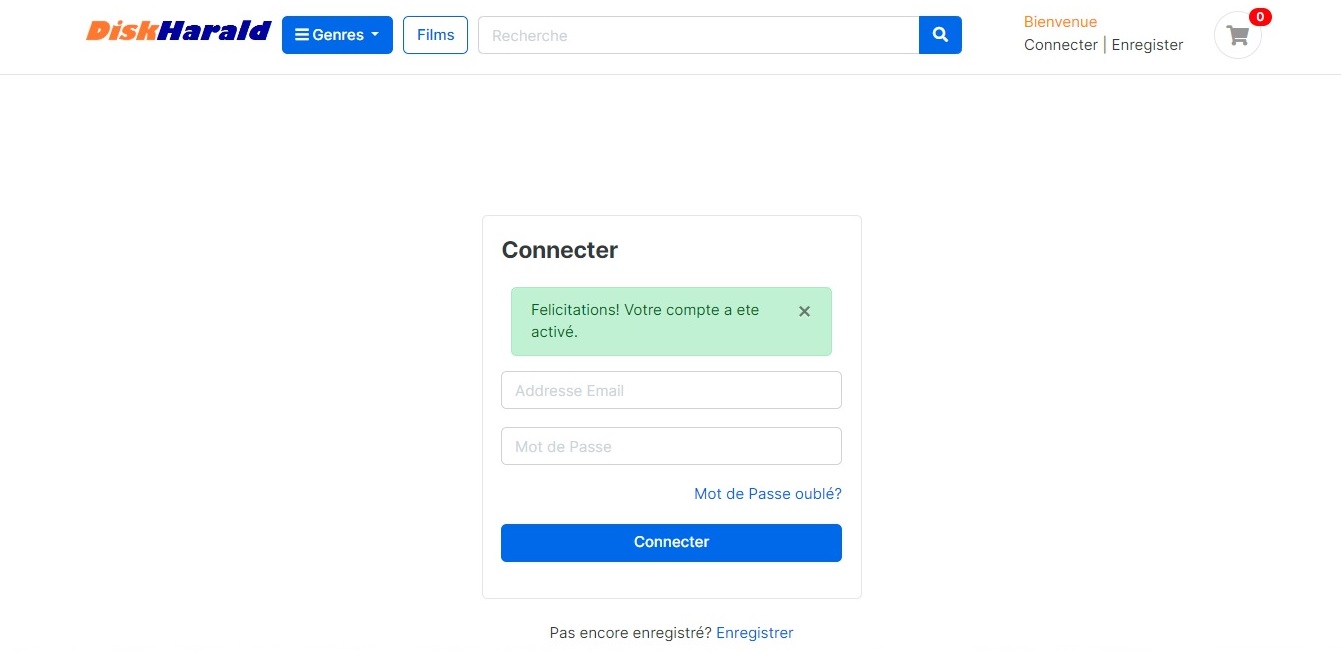Click Connecter link in the header
The image size is (1341, 651).
point(1060,45)
